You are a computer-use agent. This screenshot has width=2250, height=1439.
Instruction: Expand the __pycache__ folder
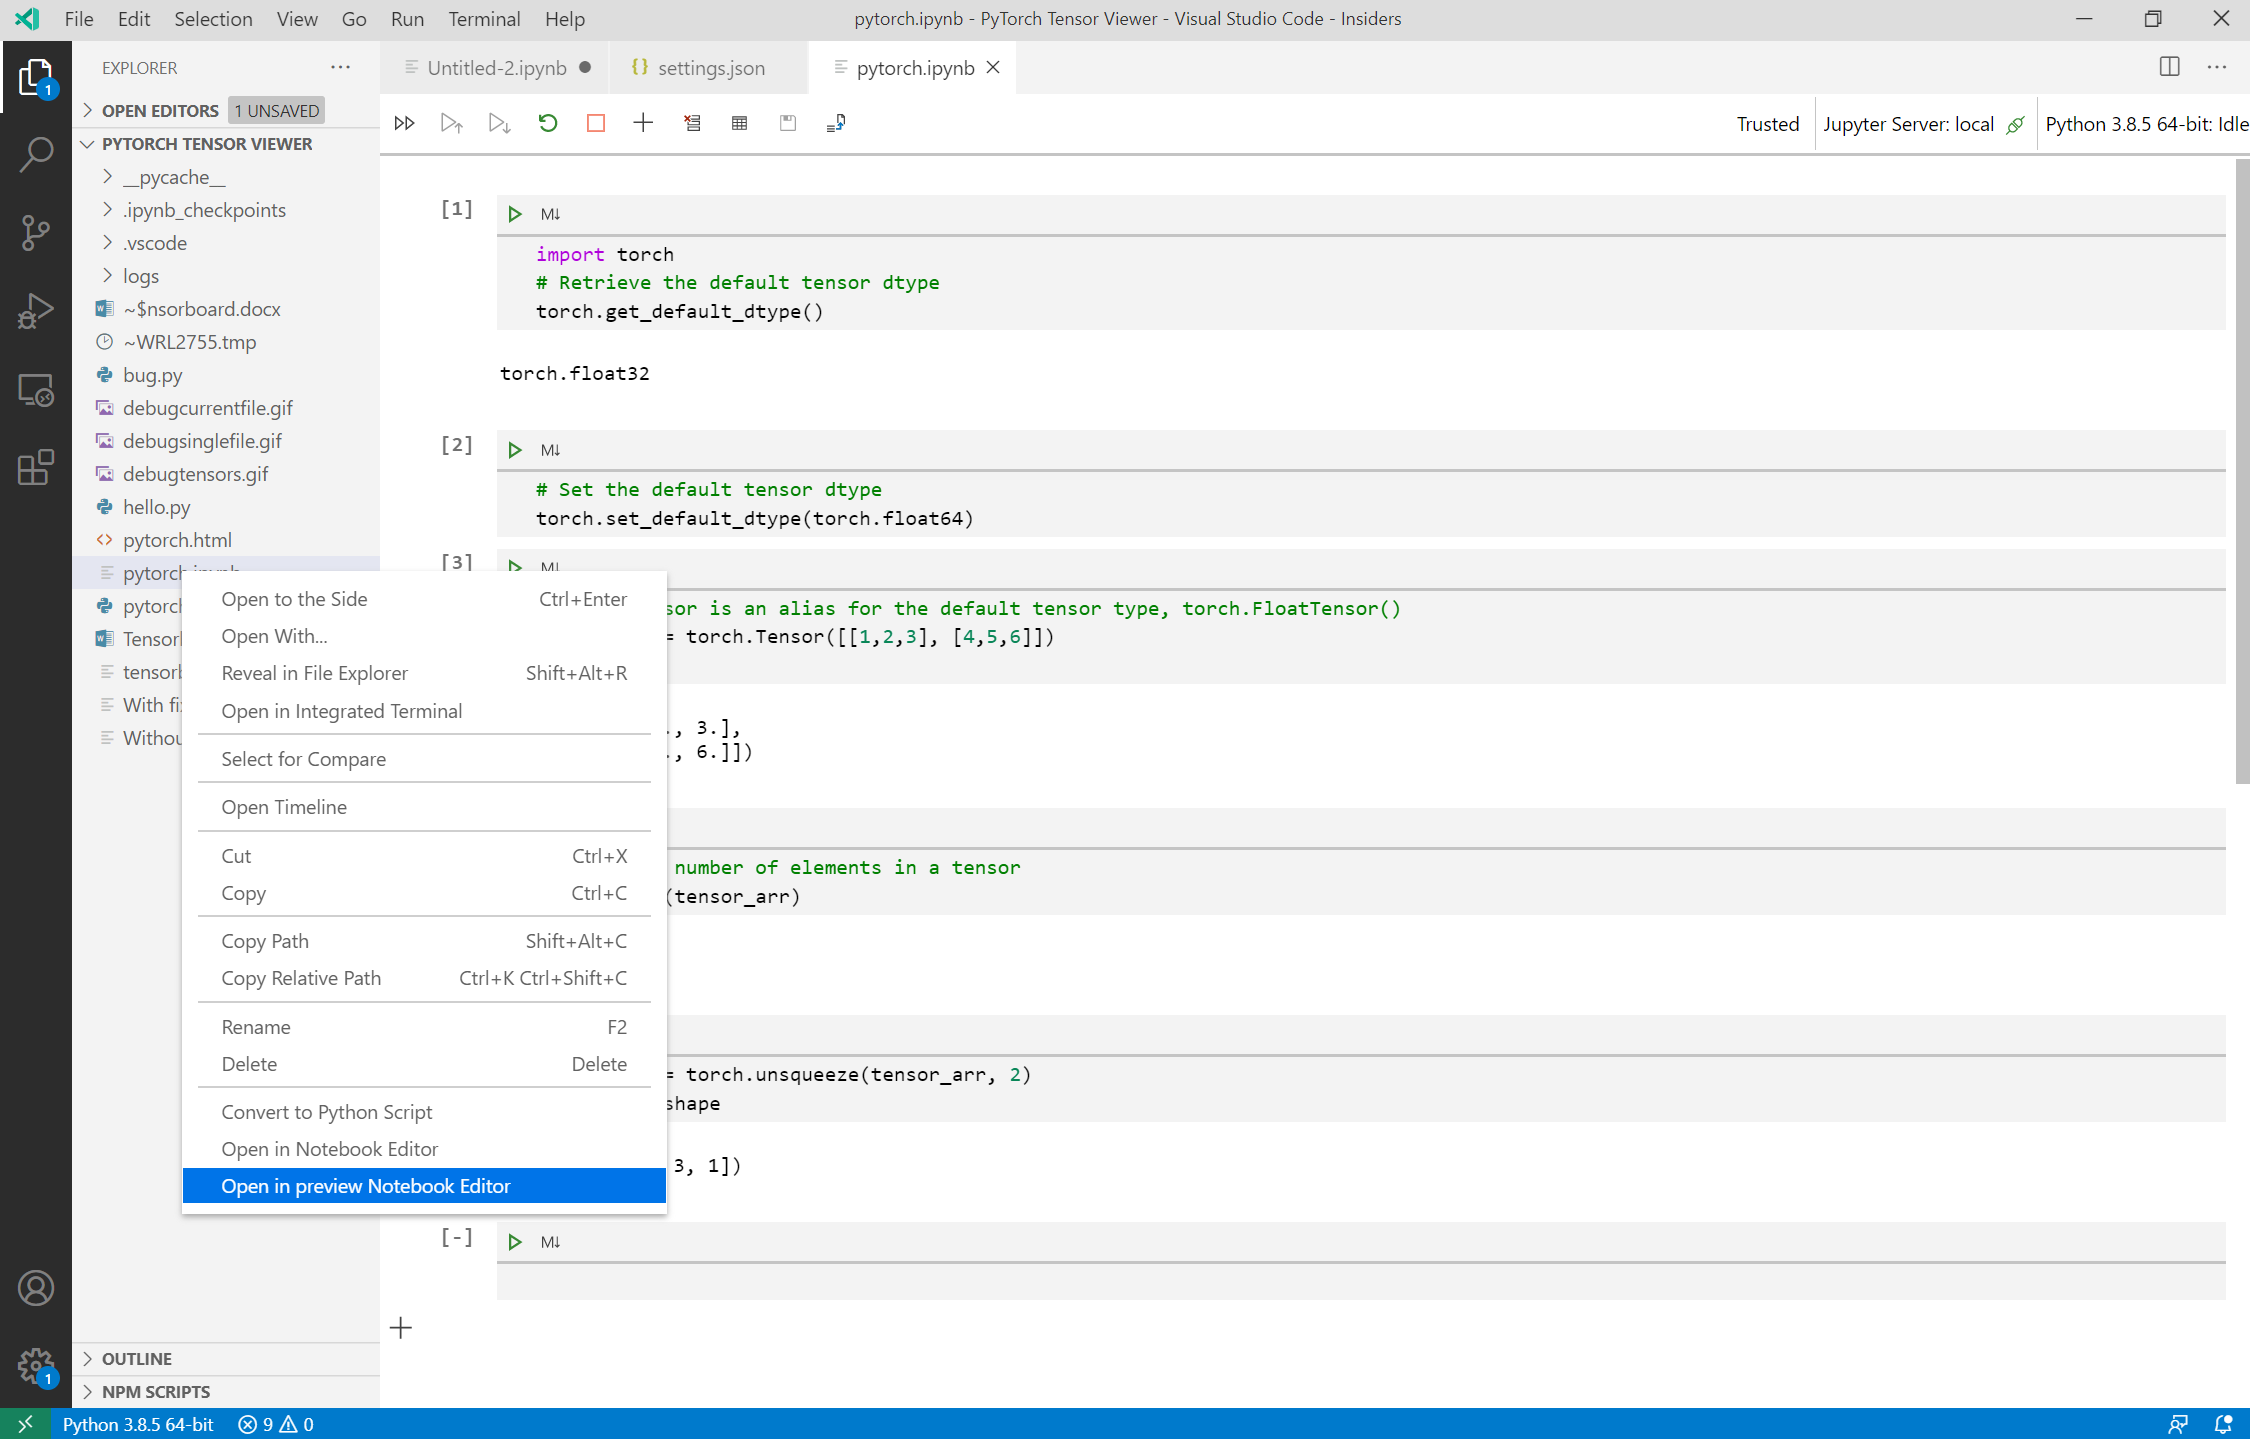click(173, 177)
